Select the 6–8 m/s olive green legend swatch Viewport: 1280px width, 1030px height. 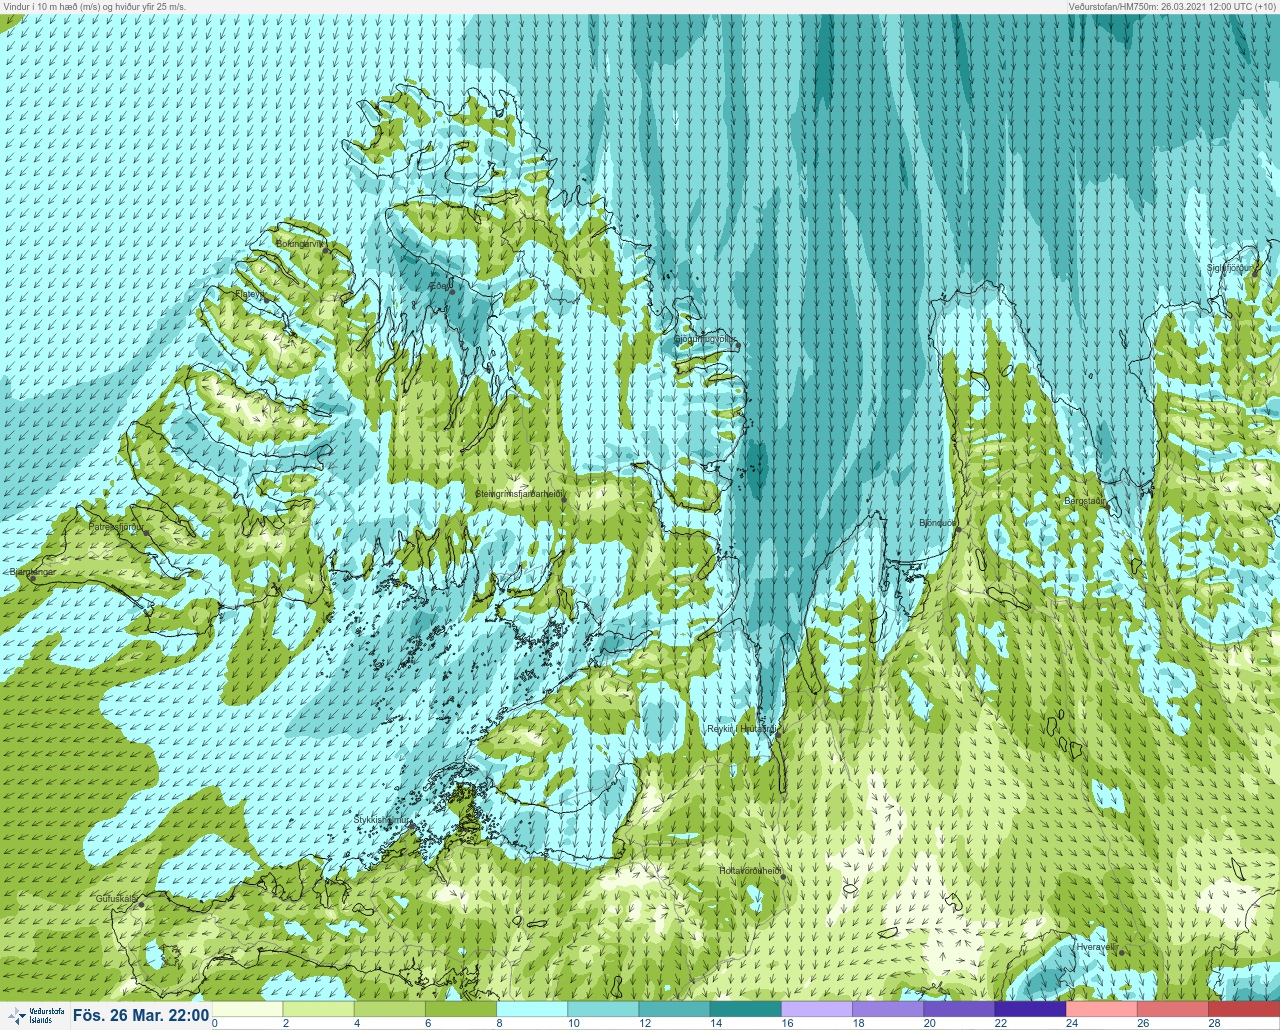(461, 1009)
